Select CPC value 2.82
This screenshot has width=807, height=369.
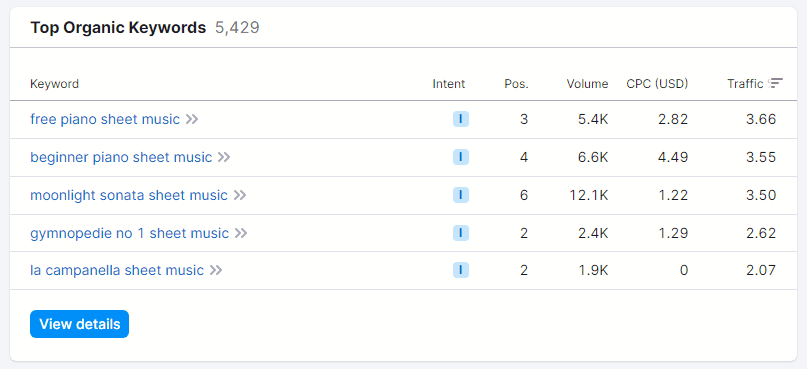pos(673,119)
